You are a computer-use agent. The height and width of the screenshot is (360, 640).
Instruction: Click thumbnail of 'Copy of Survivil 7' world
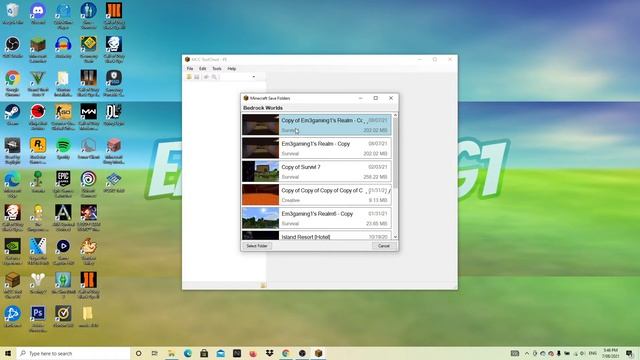click(260, 171)
